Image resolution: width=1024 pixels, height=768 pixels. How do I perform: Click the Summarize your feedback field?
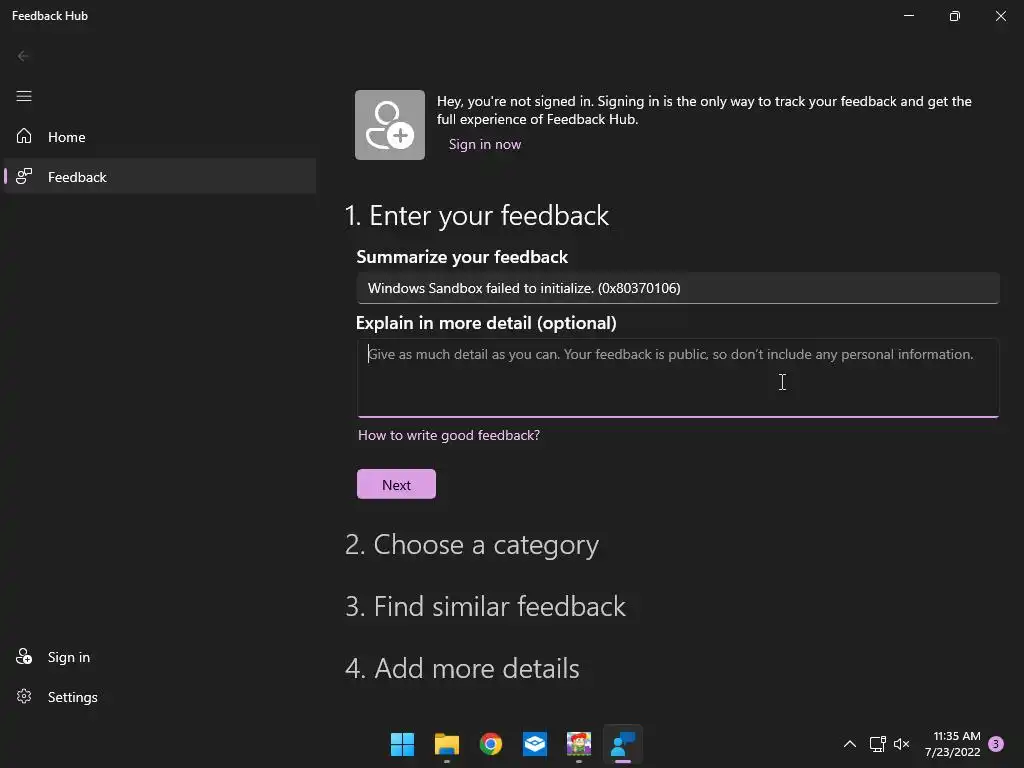[x=678, y=288]
